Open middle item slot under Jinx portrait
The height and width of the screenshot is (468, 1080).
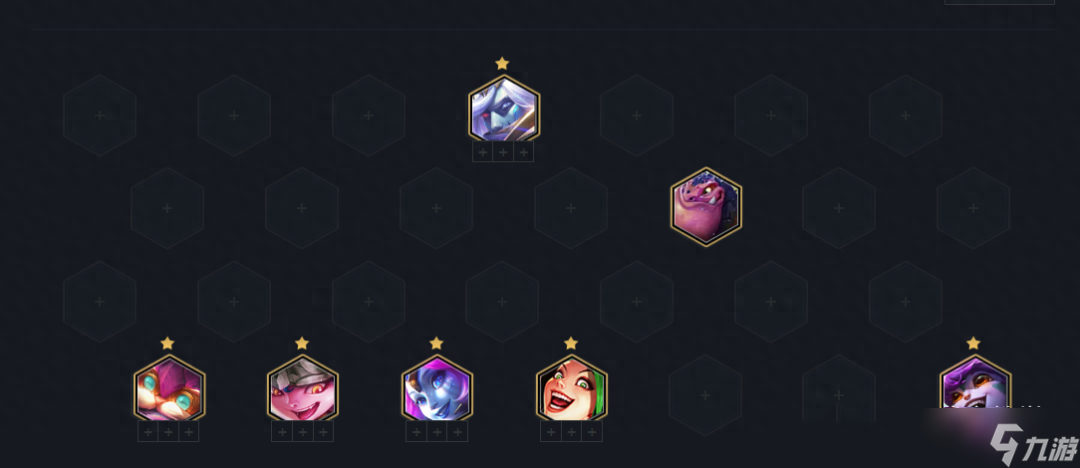(x=571, y=432)
